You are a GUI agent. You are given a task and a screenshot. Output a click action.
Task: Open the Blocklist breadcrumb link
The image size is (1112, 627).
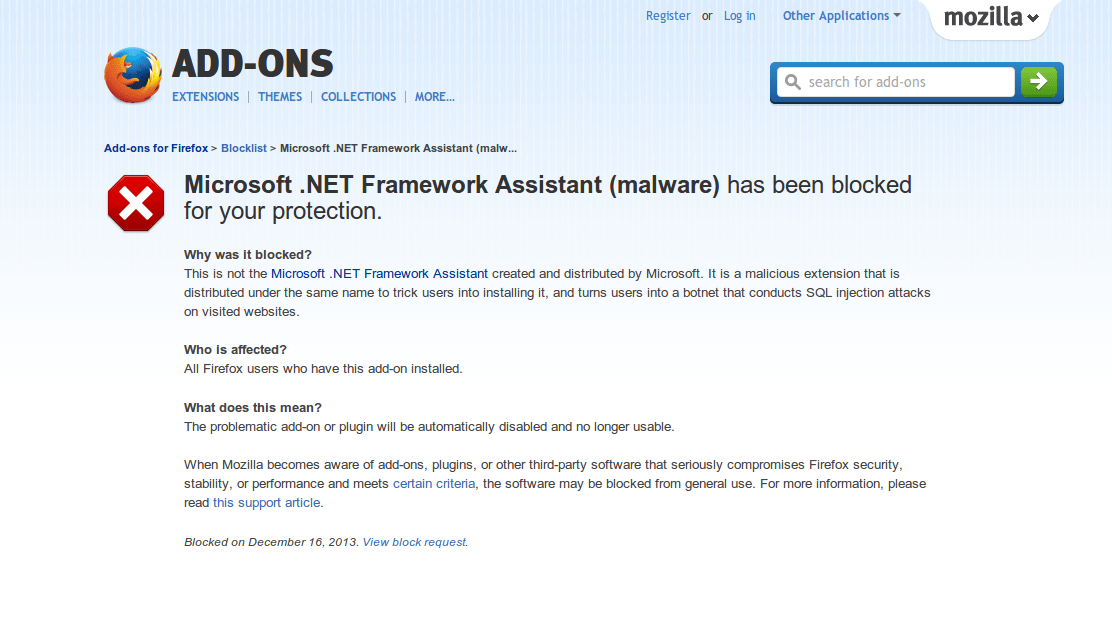[x=244, y=148]
